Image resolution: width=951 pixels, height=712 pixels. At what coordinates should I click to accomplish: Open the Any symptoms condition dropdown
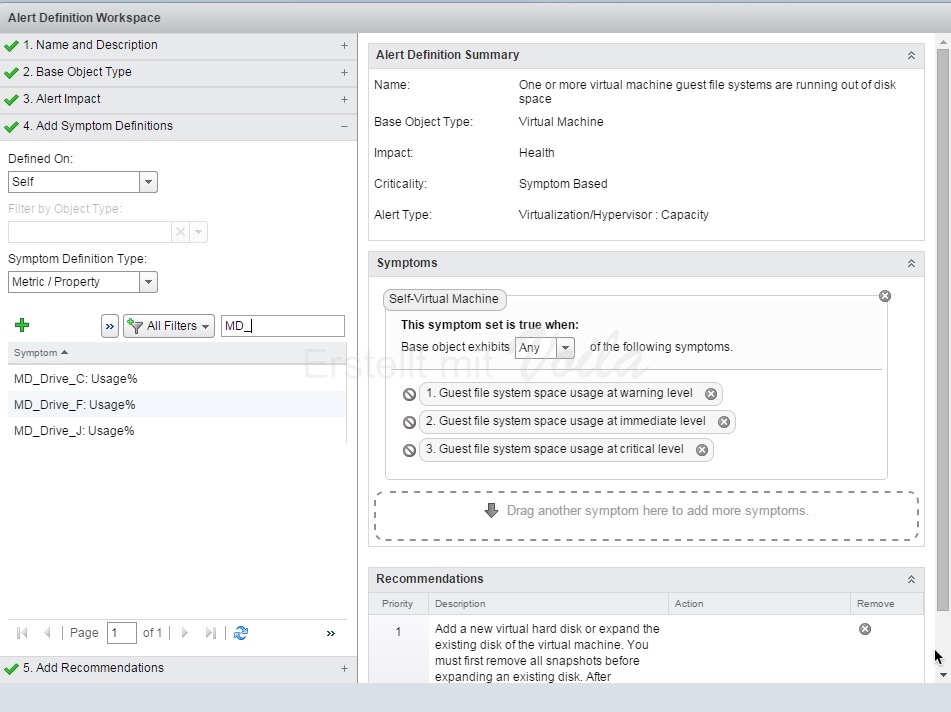tap(565, 348)
